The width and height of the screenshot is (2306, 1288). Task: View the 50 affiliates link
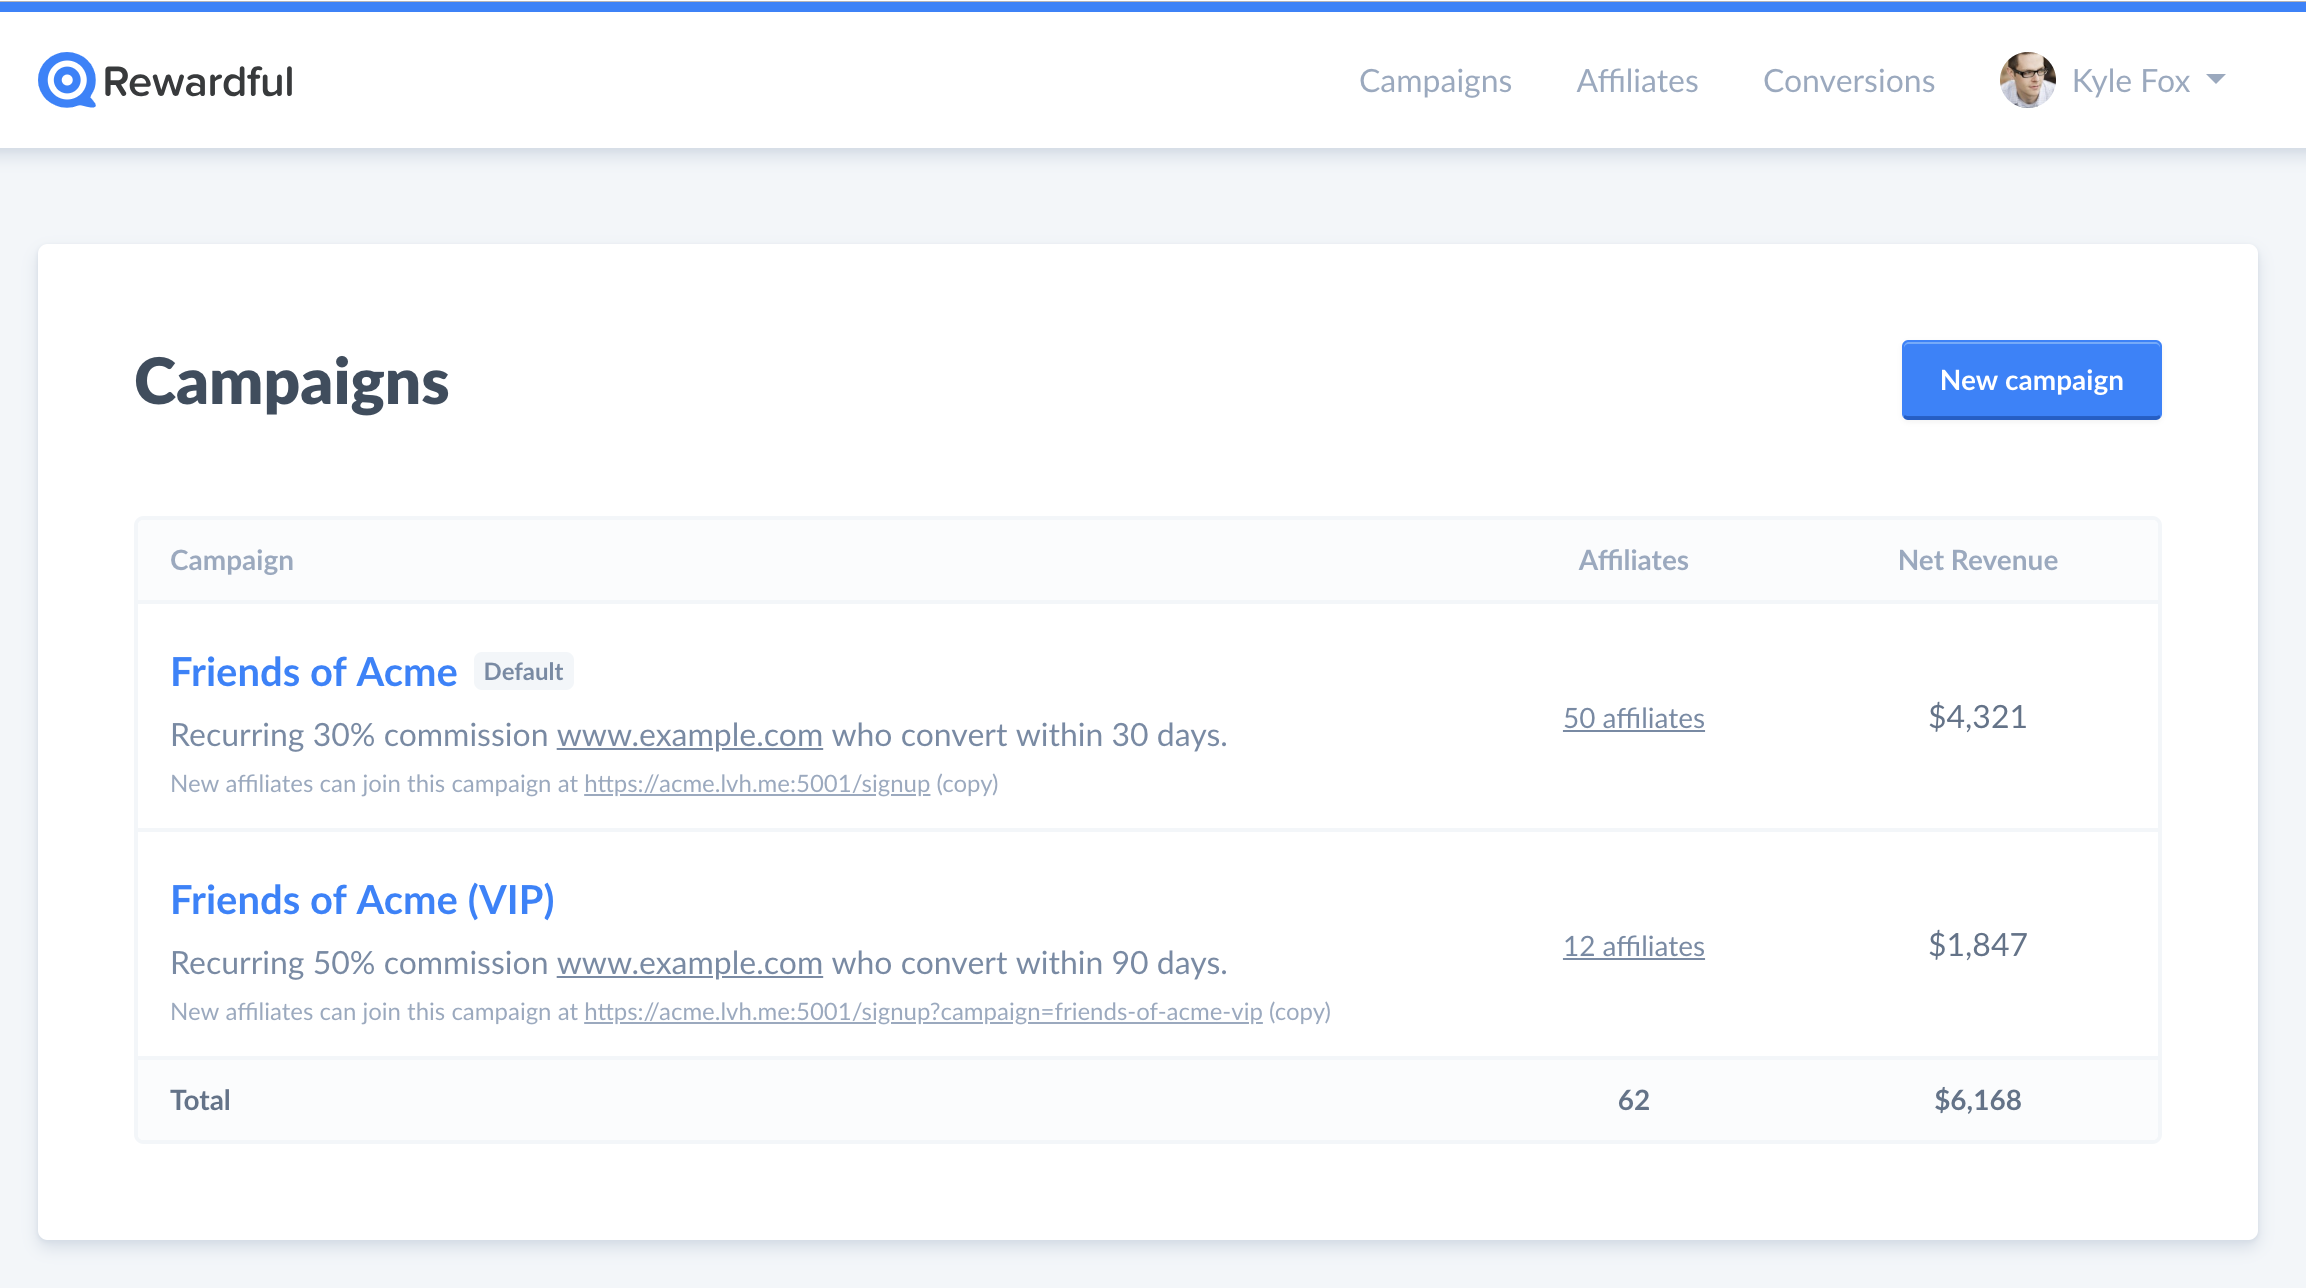tap(1633, 718)
